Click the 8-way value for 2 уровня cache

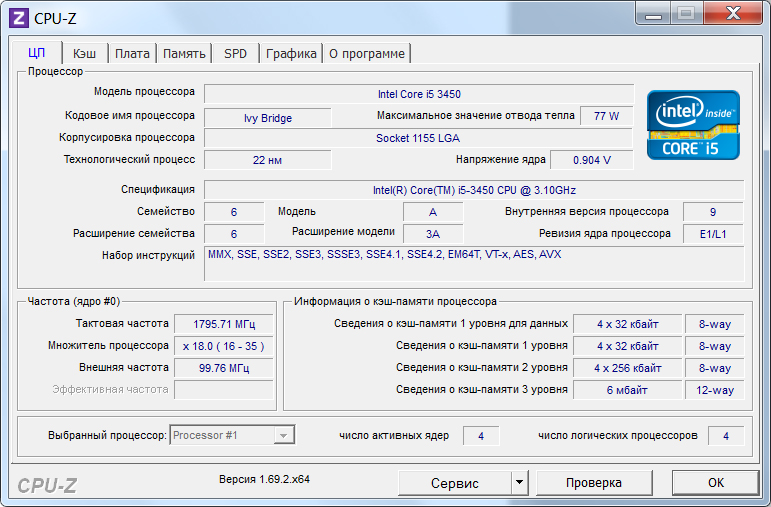(714, 368)
